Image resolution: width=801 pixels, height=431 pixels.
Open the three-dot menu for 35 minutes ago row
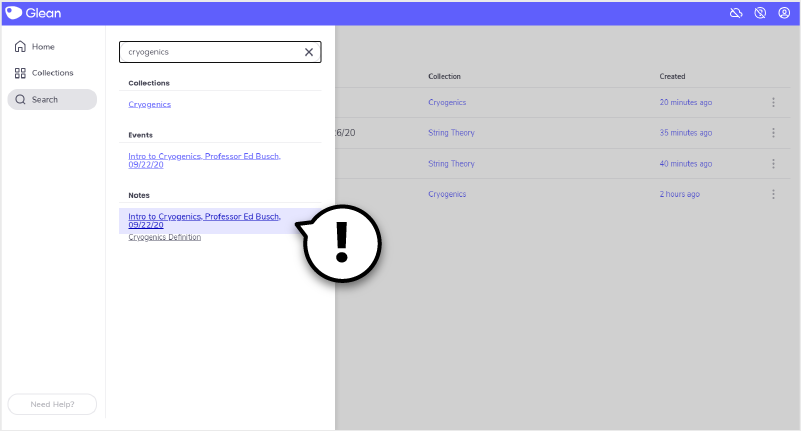[773, 133]
